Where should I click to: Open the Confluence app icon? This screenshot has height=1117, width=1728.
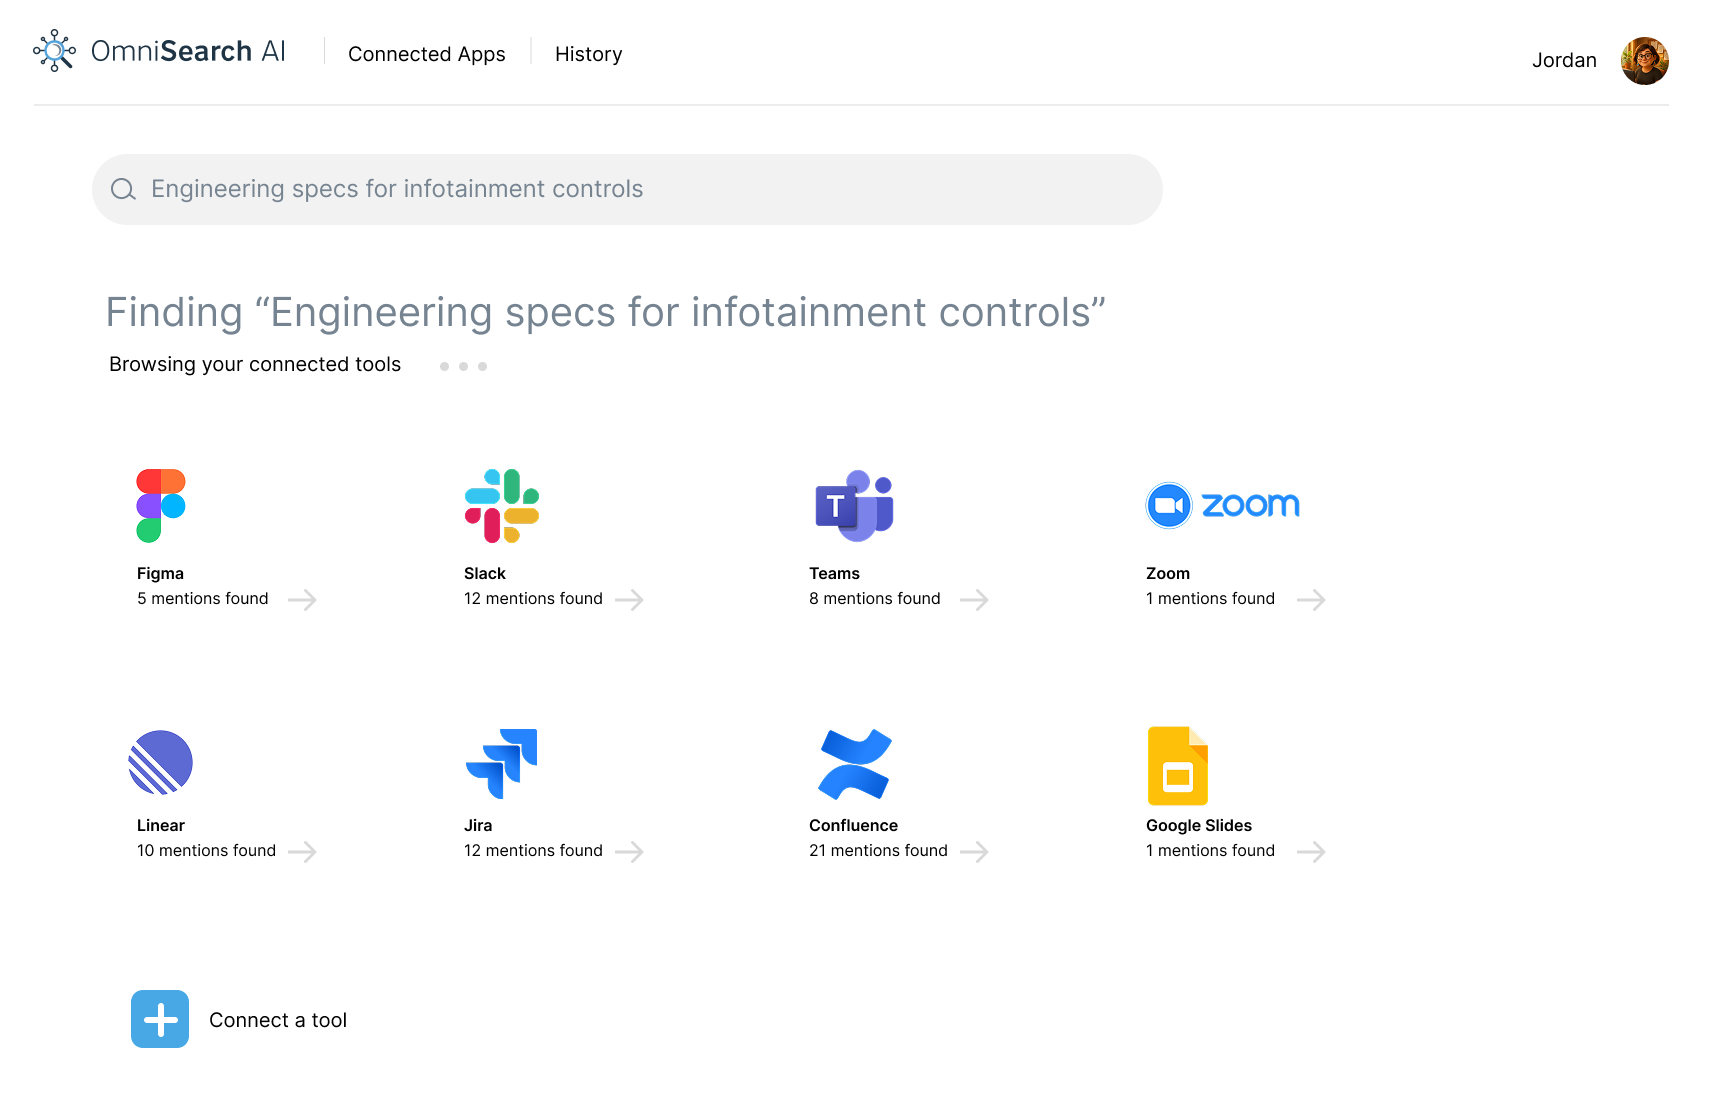(x=854, y=764)
